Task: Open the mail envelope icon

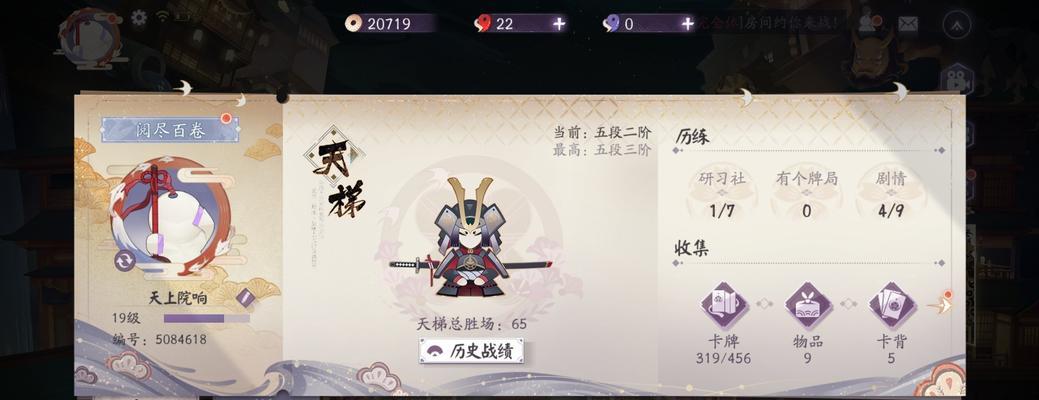Action: point(908,24)
